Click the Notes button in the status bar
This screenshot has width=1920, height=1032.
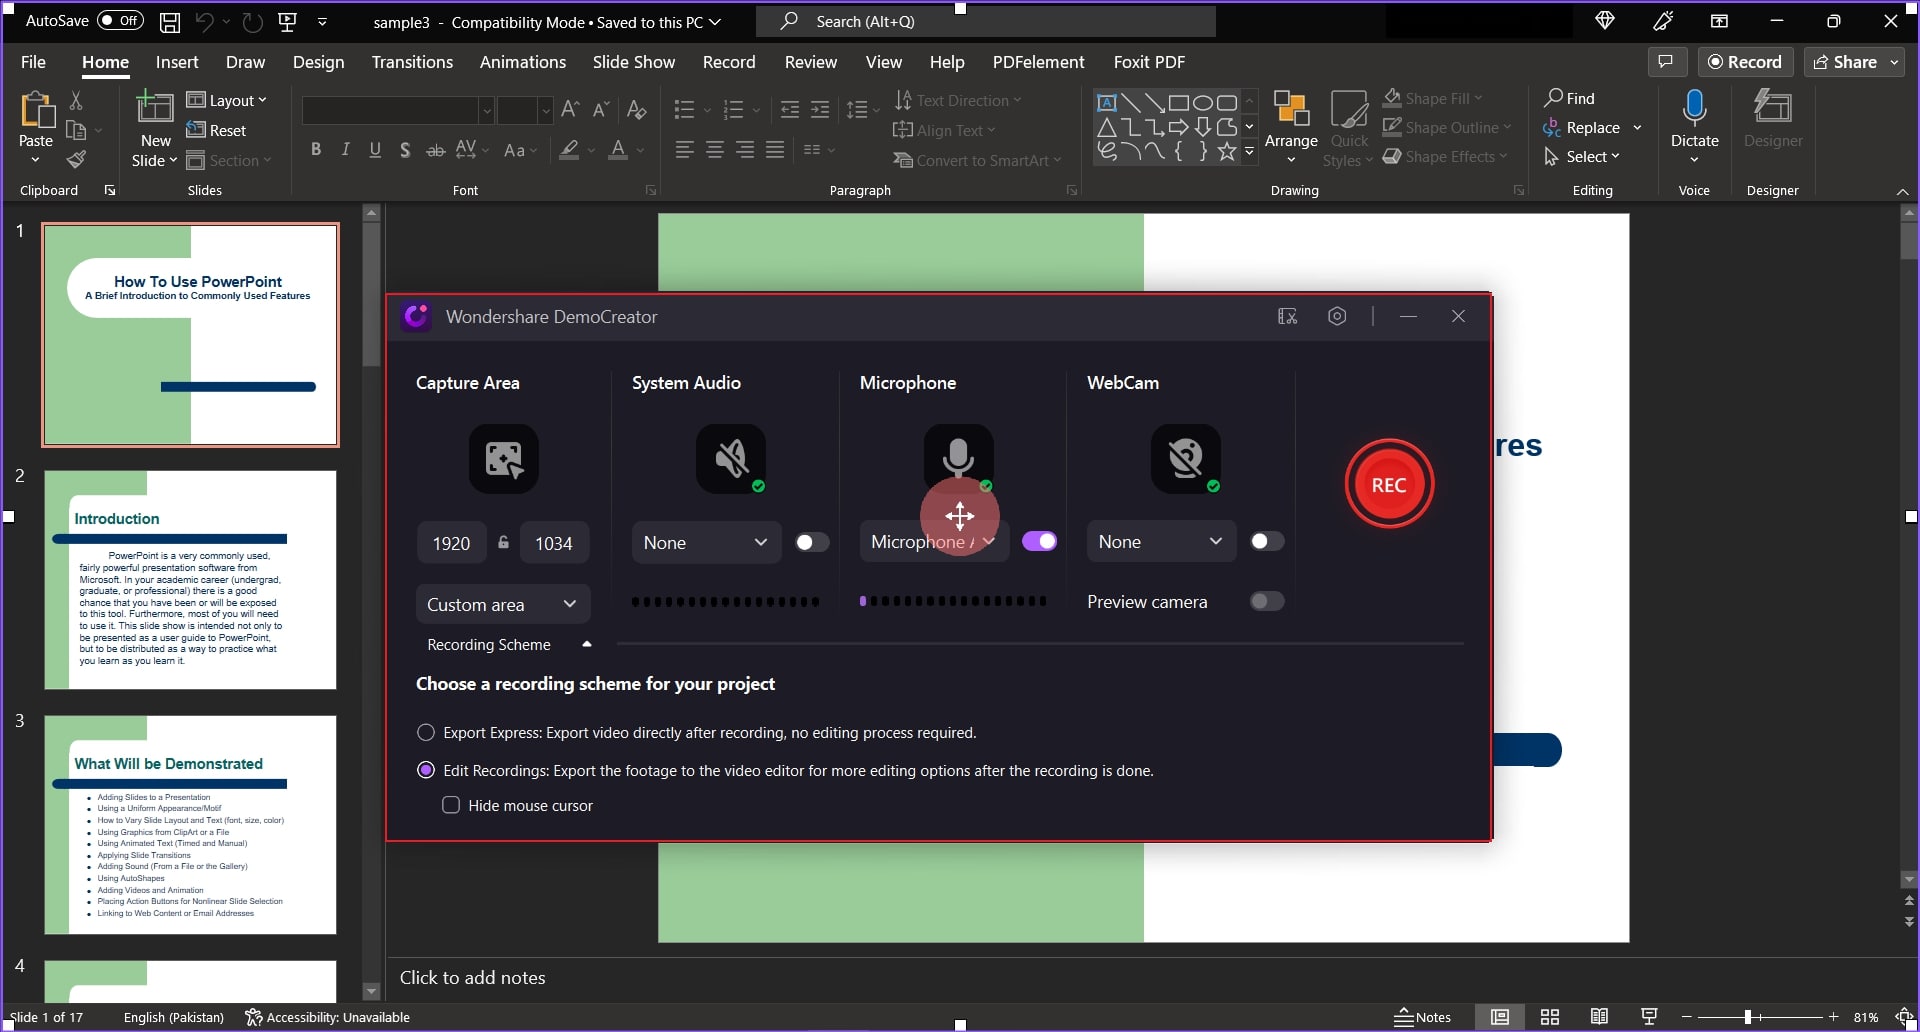point(1422,1017)
